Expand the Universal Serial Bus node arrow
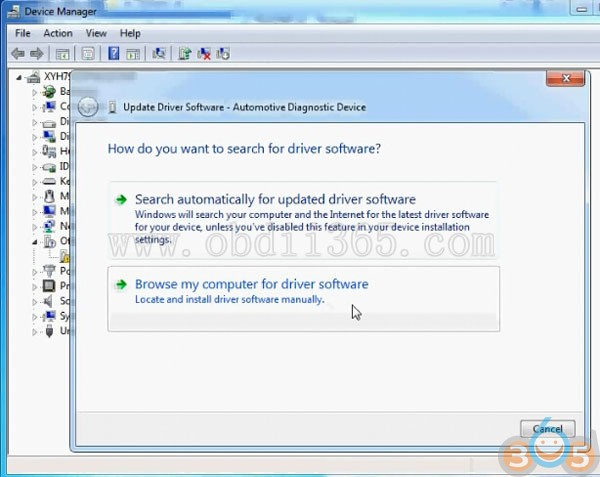This screenshot has height=477, width=600. pyautogui.click(x=34, y=332)
